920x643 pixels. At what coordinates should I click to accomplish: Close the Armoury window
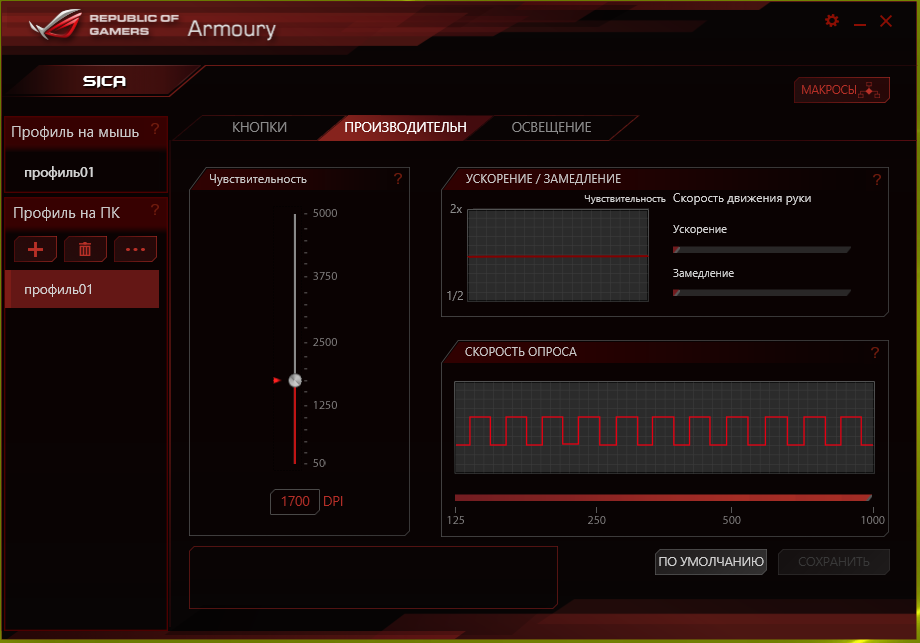tap(886, 22)
